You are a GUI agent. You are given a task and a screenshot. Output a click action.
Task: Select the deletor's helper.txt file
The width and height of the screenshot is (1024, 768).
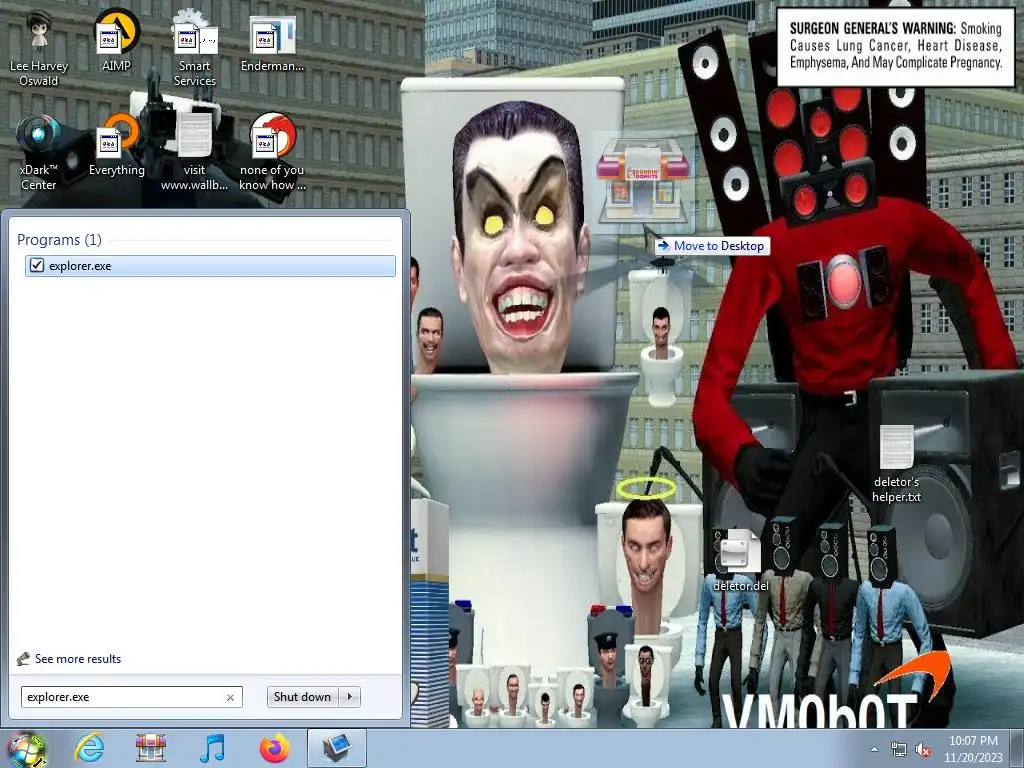click(x=897, y=464)
